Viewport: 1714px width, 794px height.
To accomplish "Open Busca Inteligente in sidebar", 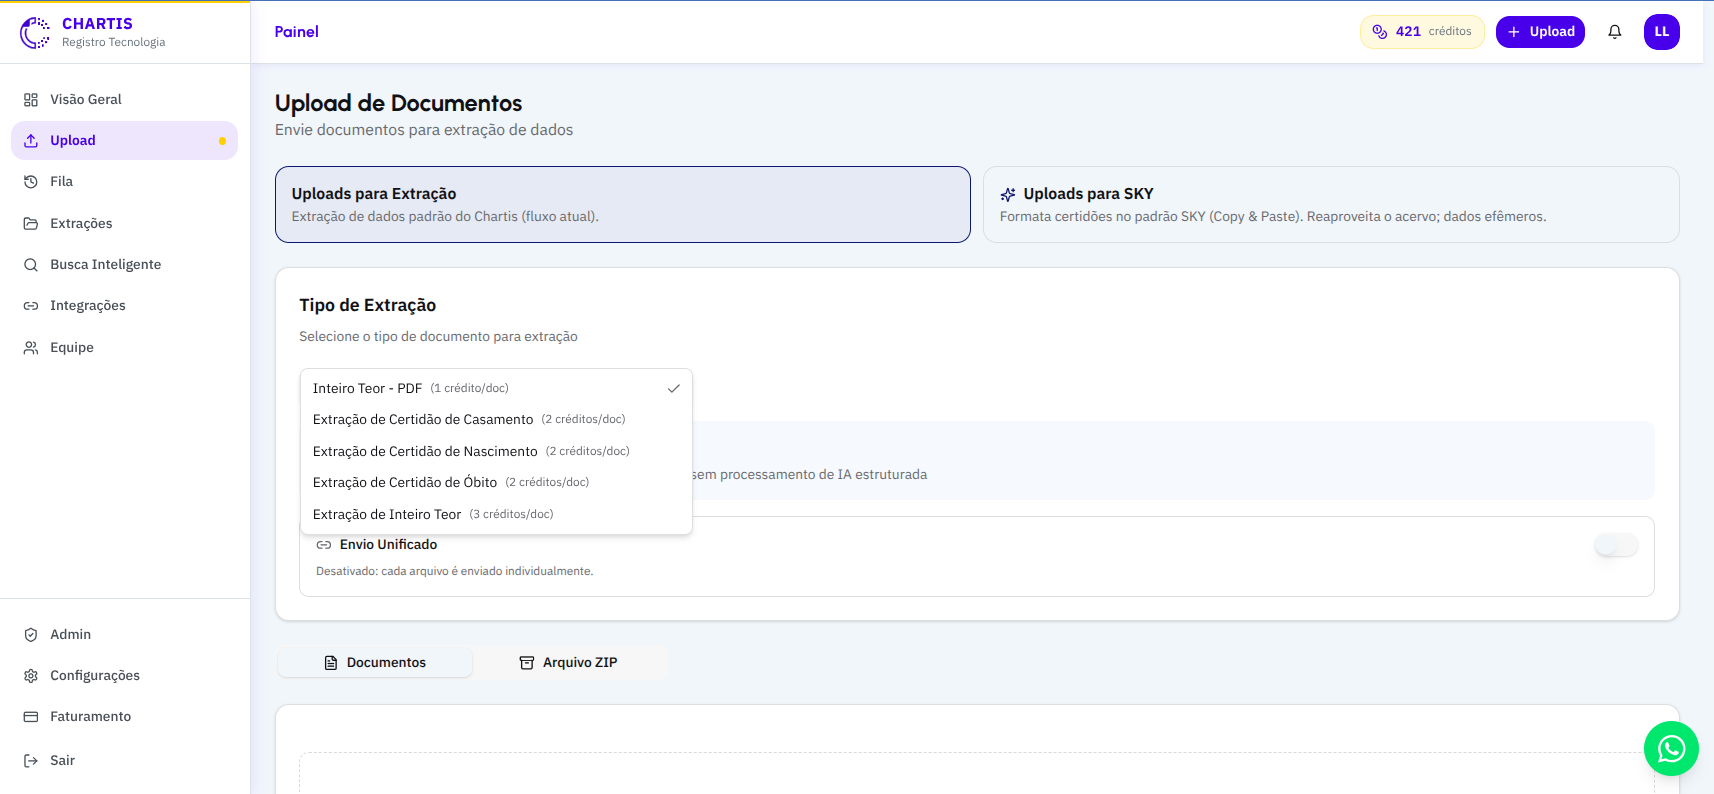I will point(124,265).
